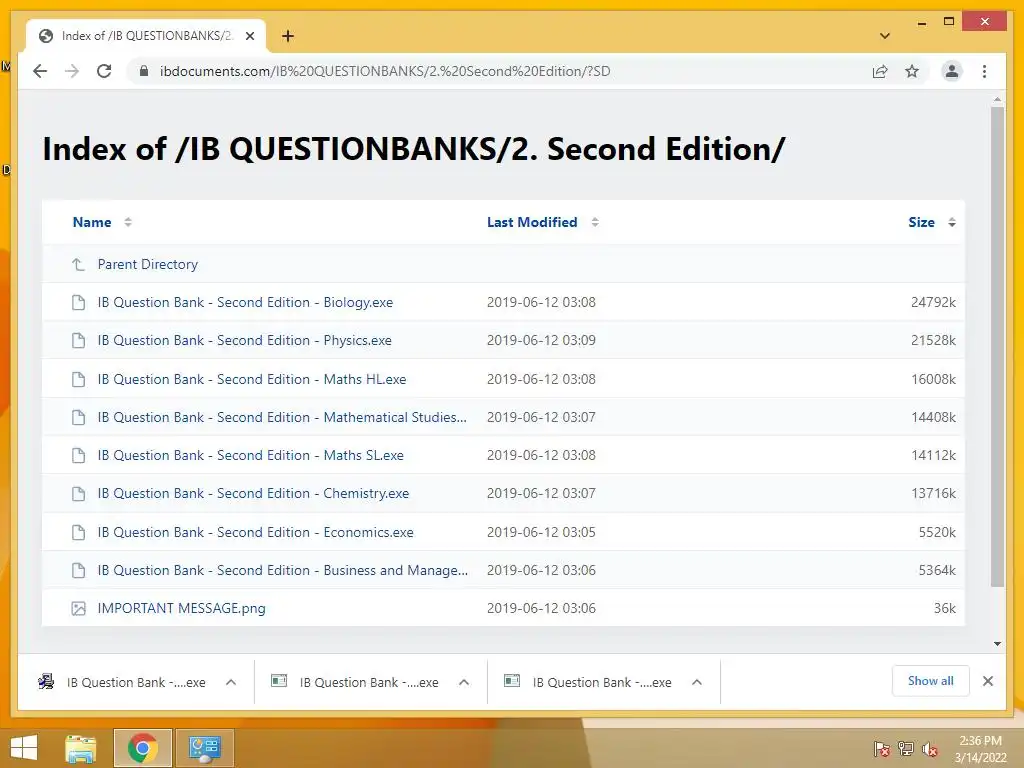Open the Chrome profile avatar icon
The width and height of the screenshot is (1024, 768).
[x=952, y=71]
